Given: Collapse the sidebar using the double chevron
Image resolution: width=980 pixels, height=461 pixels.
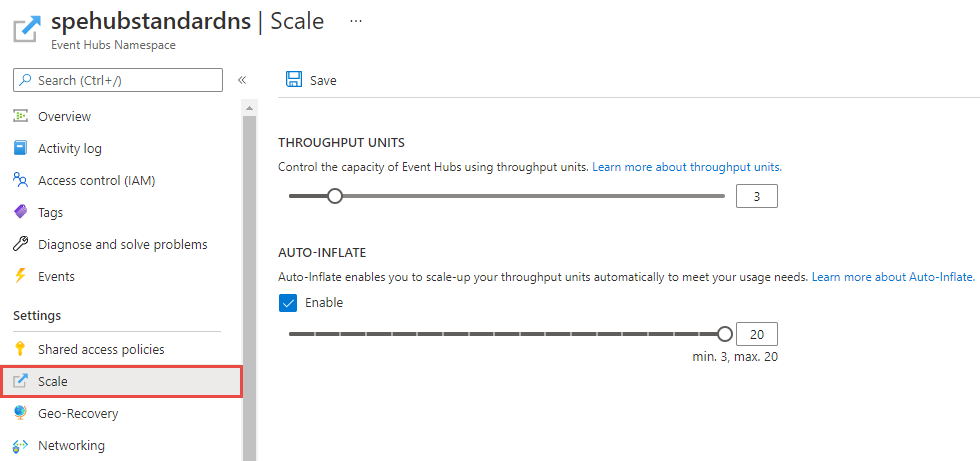Looking at the screenshot, I should (241, 80).
